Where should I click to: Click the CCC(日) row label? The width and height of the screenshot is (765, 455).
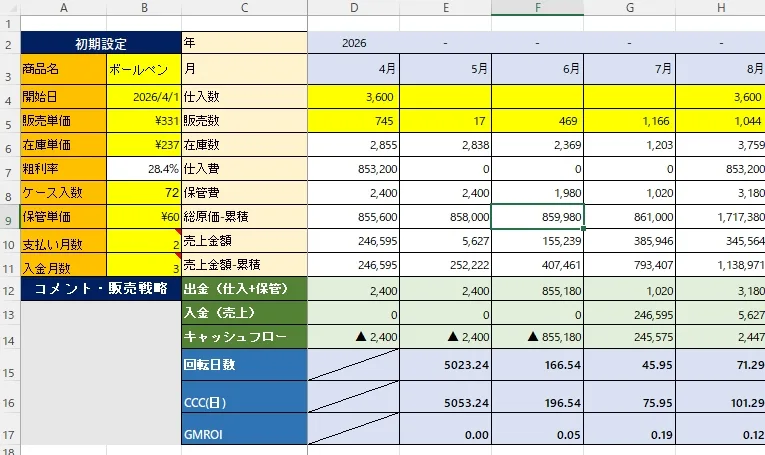tap(244, 397)
